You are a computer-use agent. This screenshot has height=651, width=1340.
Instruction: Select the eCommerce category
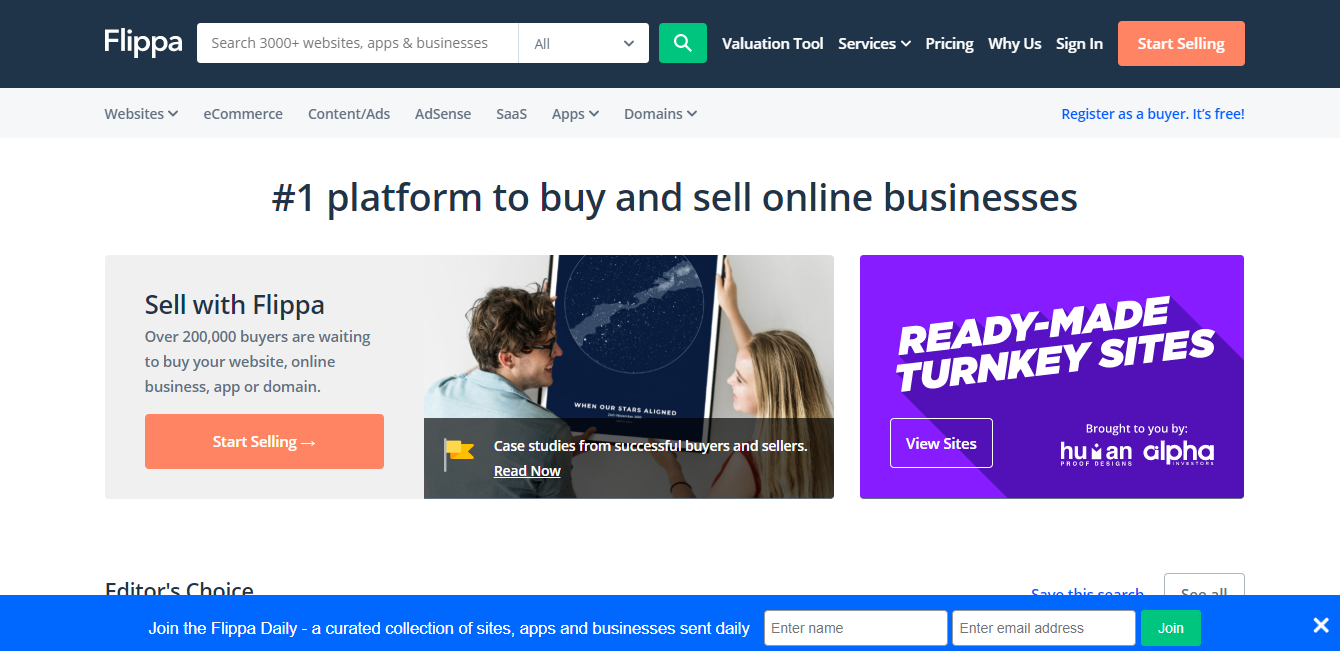coord(243,114)
